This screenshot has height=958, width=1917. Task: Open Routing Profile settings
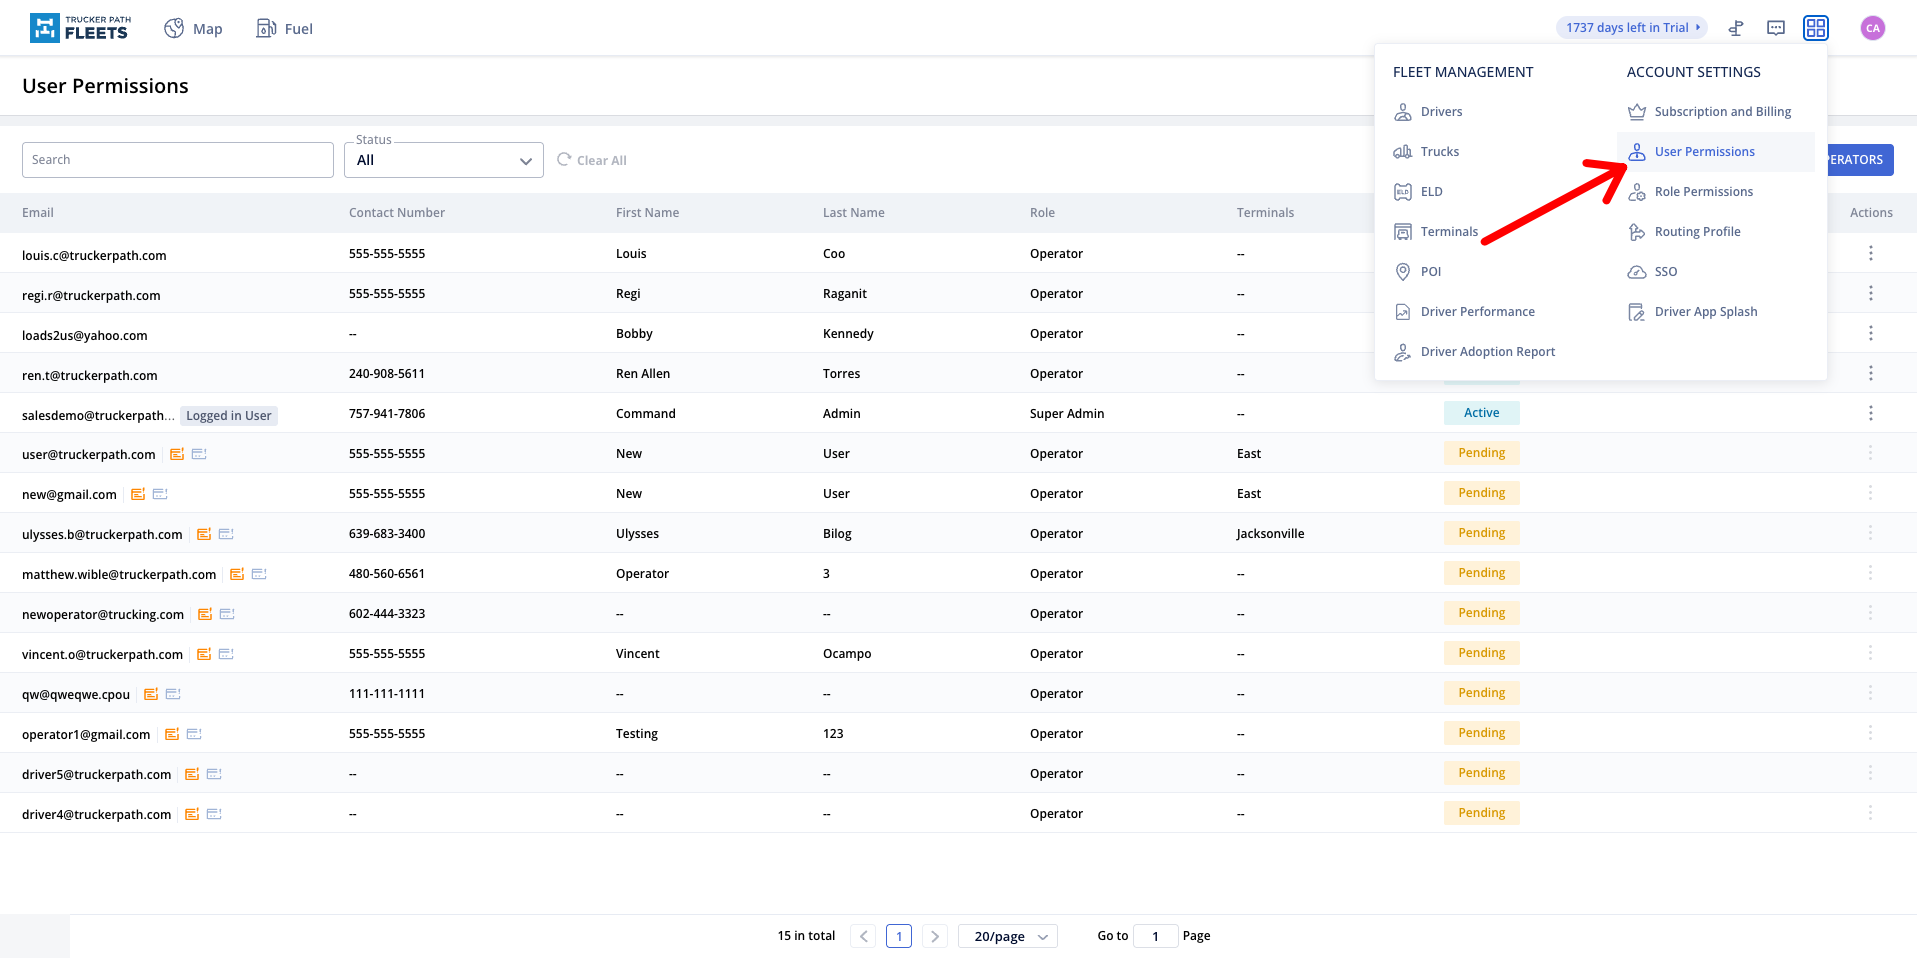[1697, 231]
